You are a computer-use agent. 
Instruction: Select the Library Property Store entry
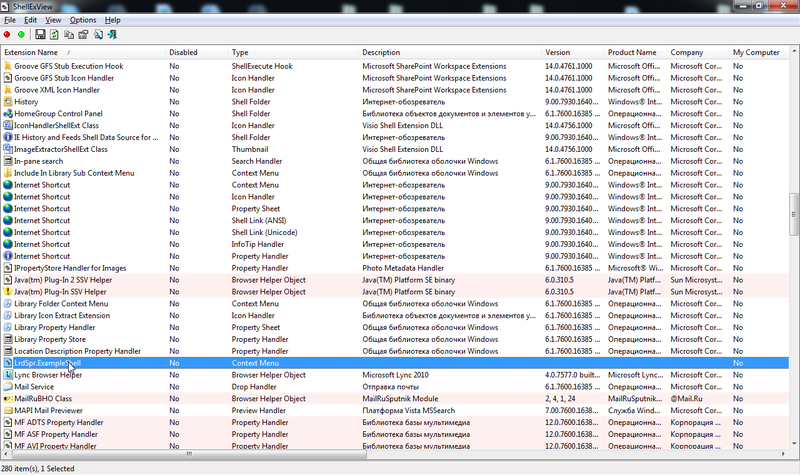(50, 339)
